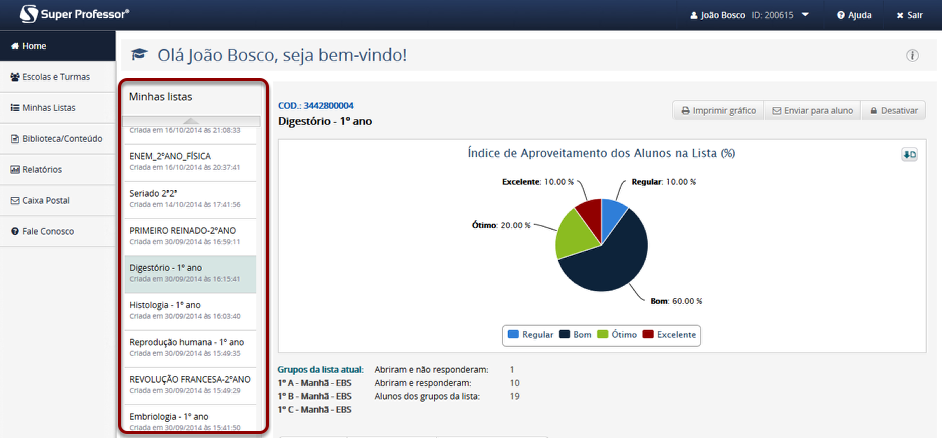Click the Bom: 60.00 % chart label

(676, 301)
